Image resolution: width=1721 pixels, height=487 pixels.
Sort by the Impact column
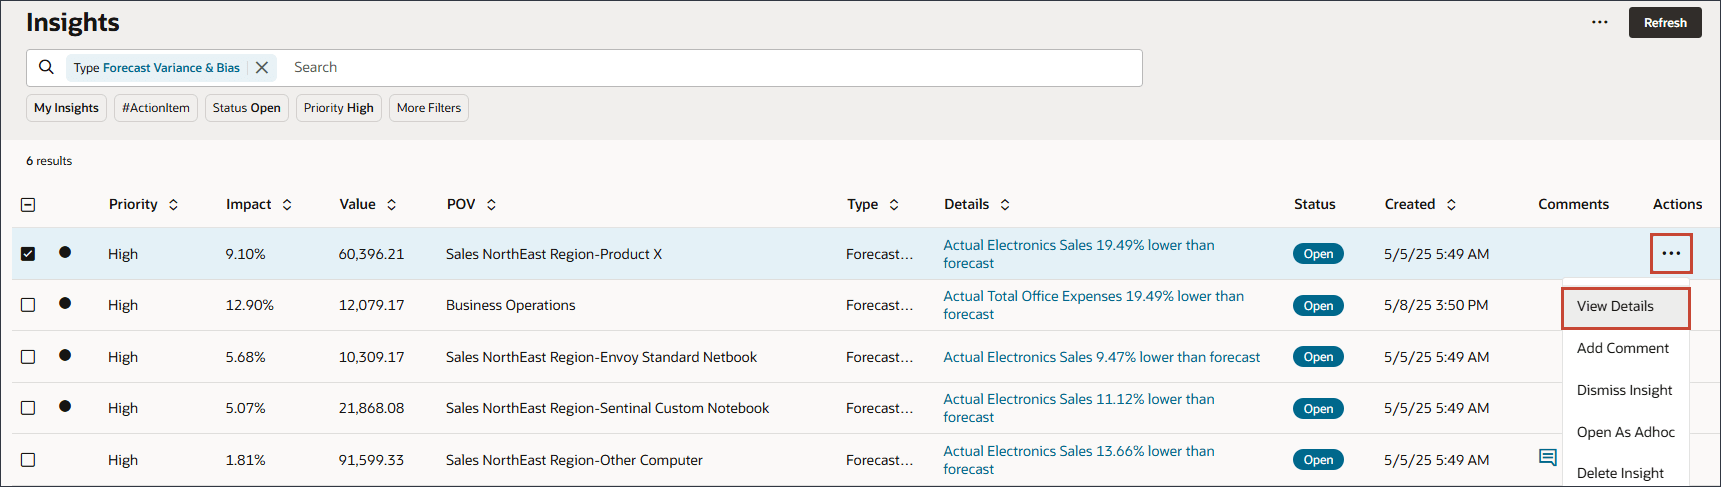coord(287,204)
